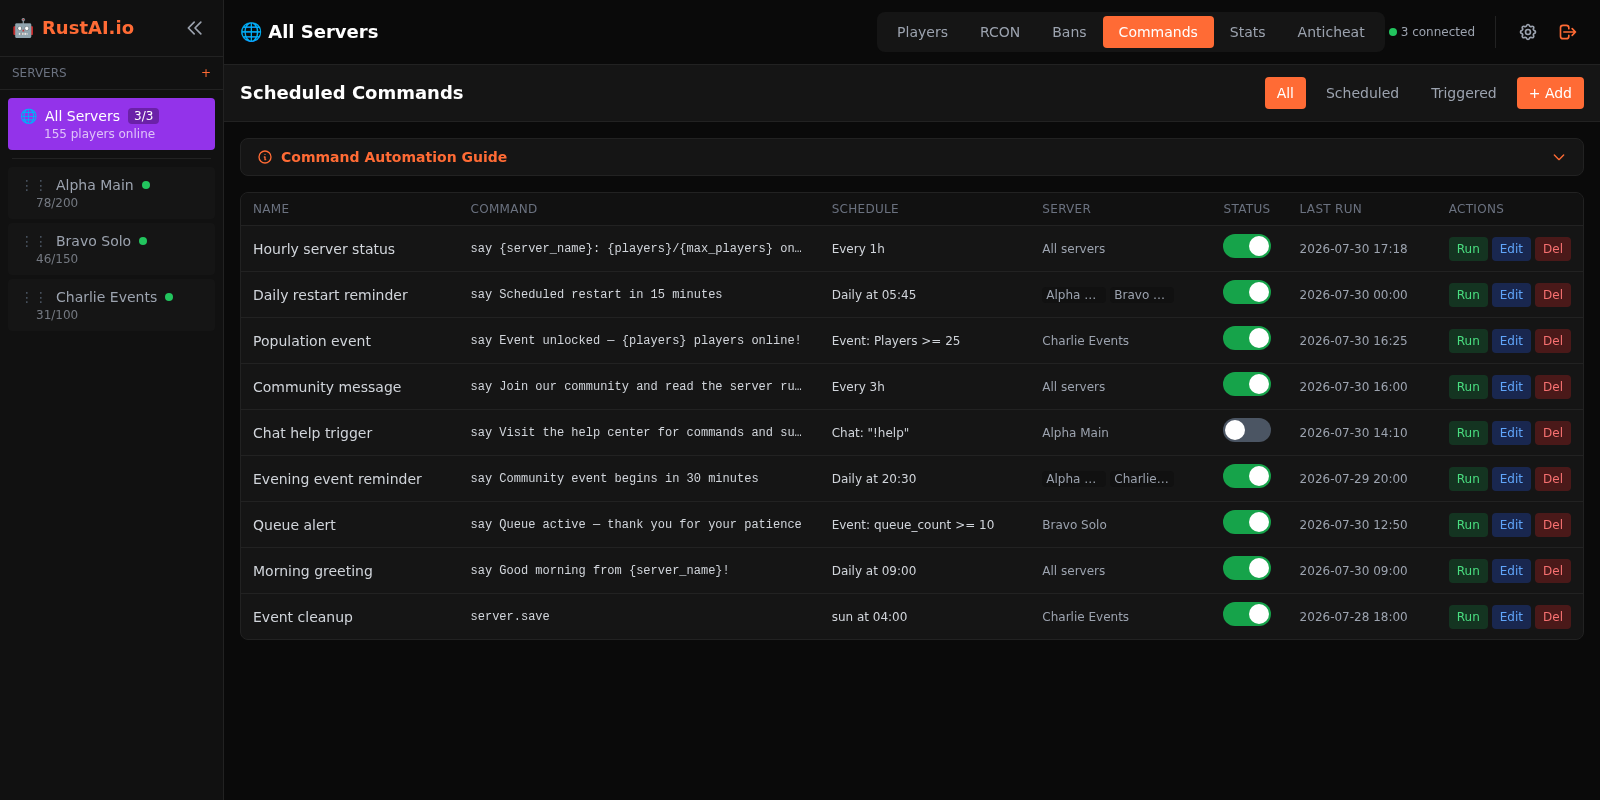Show All commands filter
The image size is (1600, 800).
coord(1285,93)
